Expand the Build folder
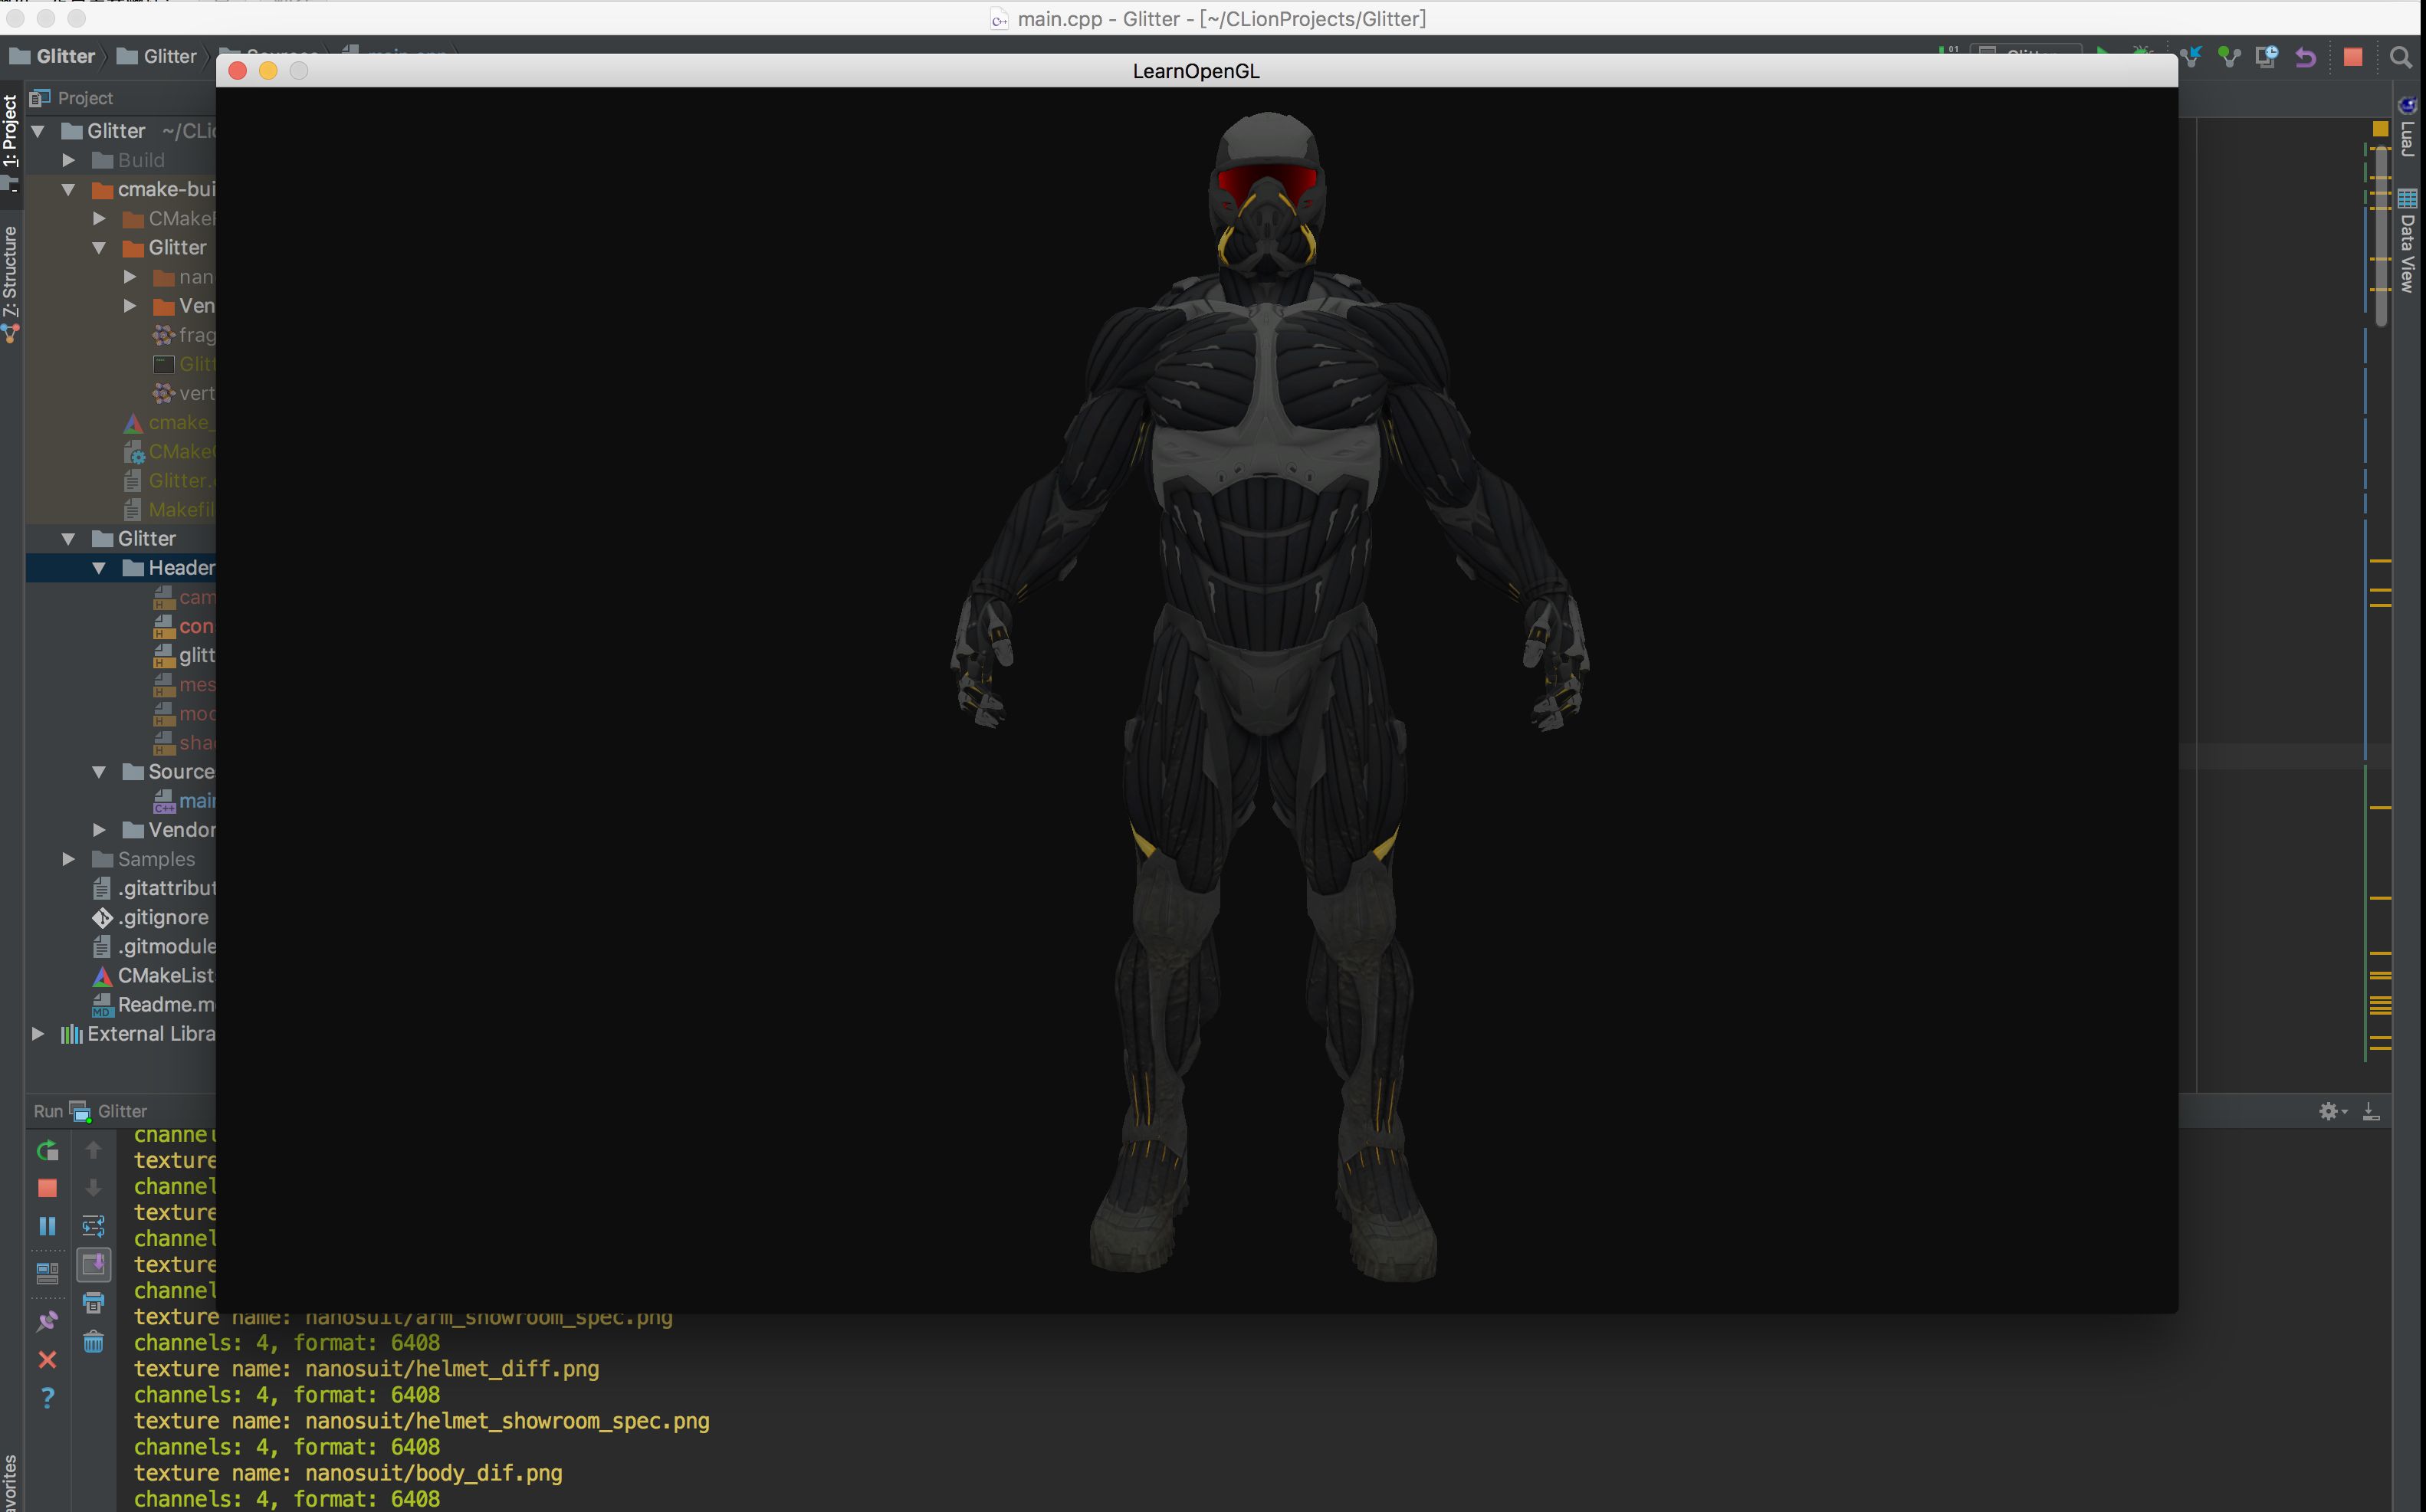The image size is (2426, 1512). pyautogui.click(x=68, y=160)
